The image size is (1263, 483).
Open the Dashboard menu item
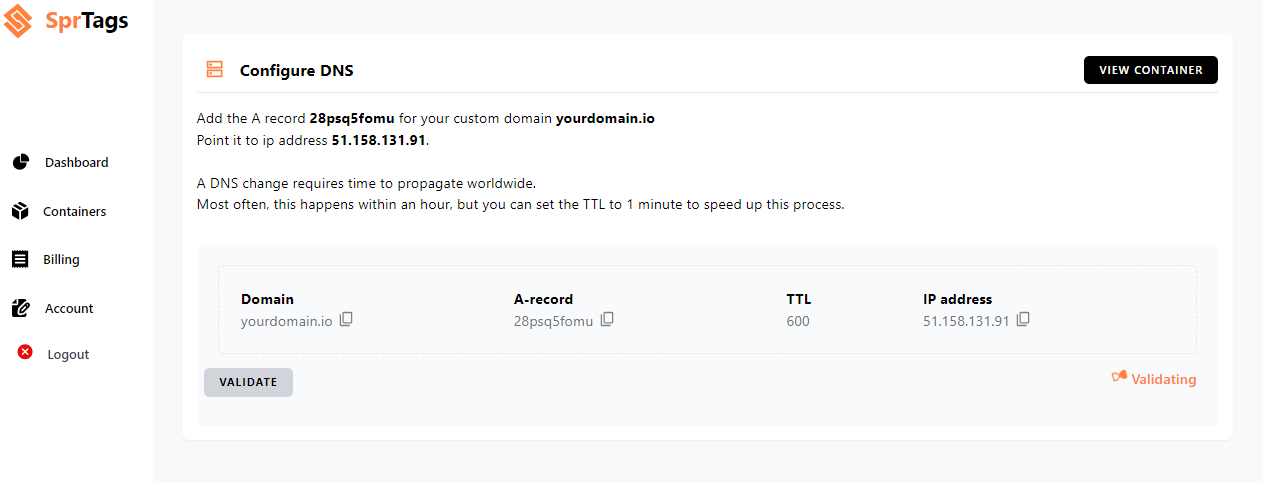pyautogui.click(x=76, y=163)
